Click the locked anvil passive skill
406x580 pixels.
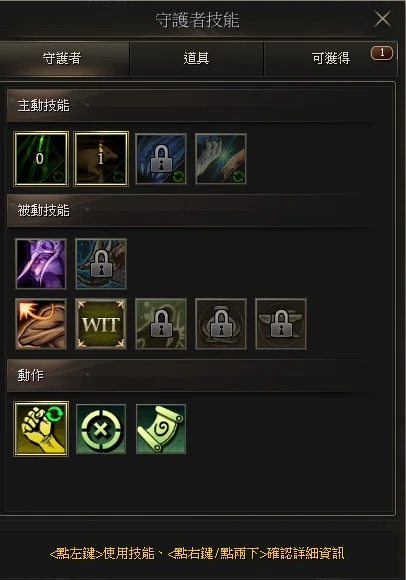click(x=281, y=324)
